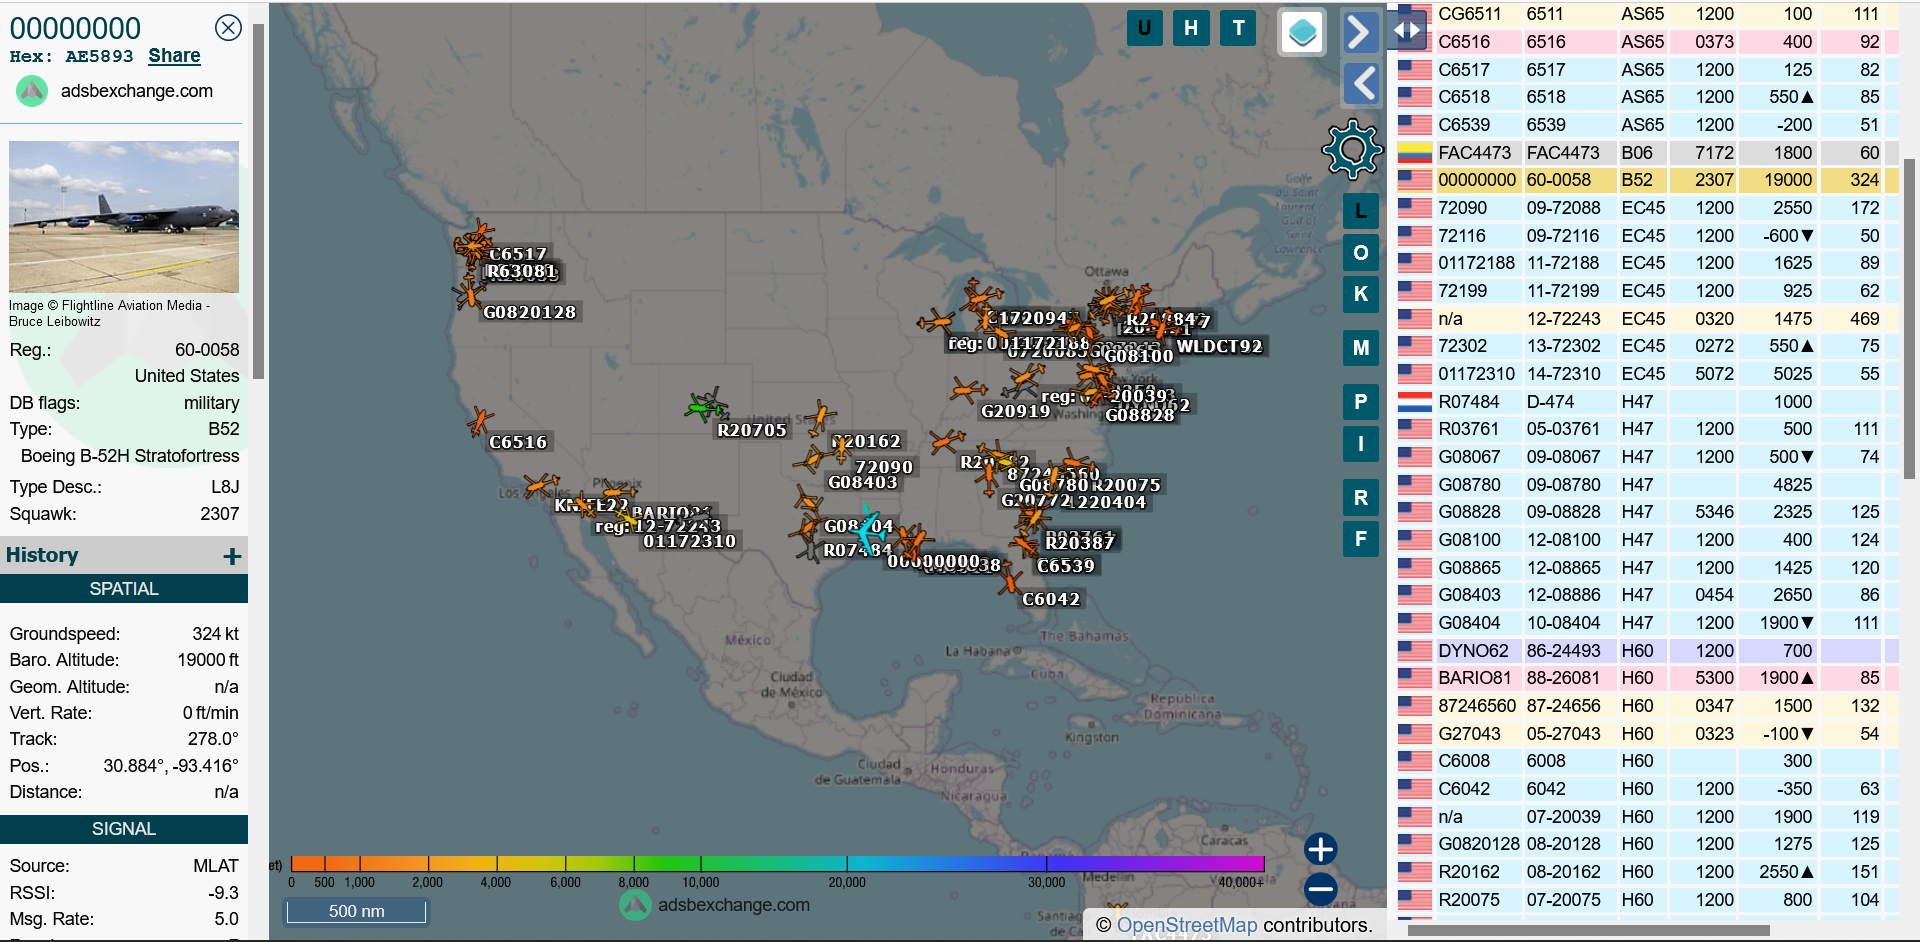Zoom in the map with plus button
This screenshot has width=1920, height=942.
[x=1320, y=849]
